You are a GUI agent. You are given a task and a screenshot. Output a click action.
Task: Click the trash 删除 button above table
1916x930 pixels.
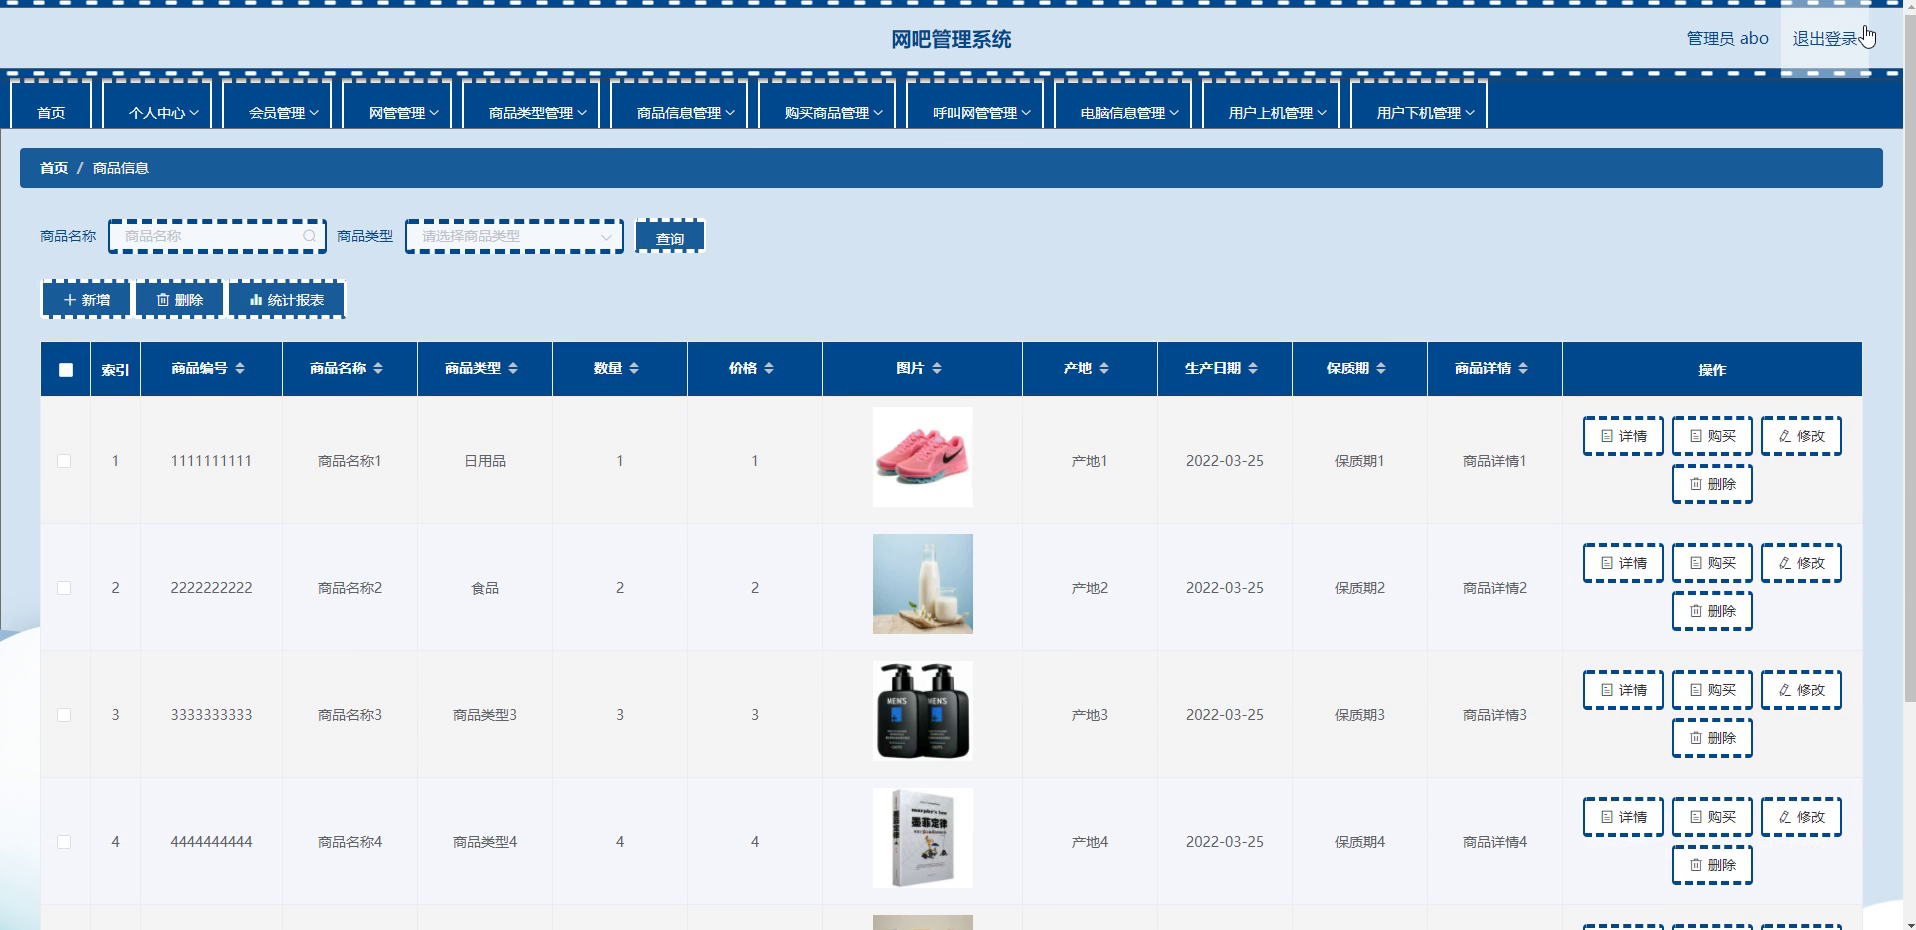tap(179, 300)
